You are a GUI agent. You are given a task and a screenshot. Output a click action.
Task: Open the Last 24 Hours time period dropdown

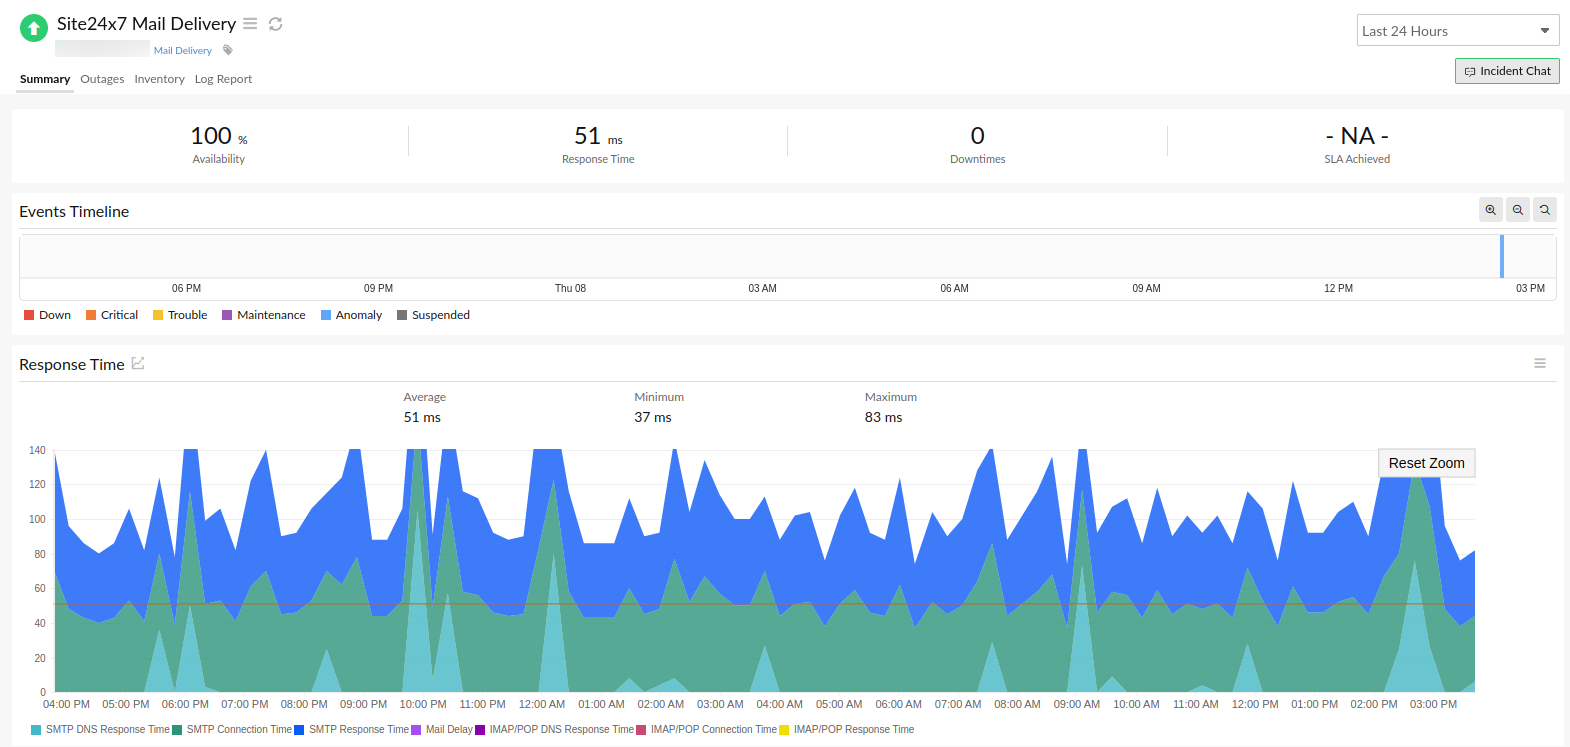tap(1457, 31)
